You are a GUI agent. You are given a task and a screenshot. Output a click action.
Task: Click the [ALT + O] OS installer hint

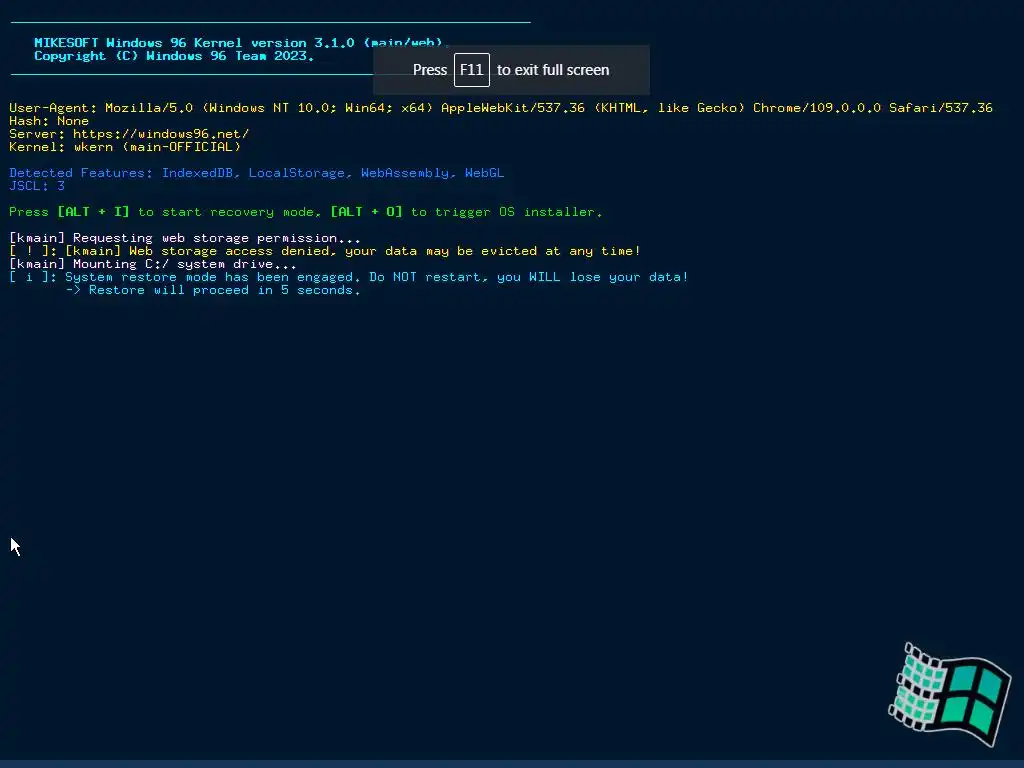tap(366, 212)
